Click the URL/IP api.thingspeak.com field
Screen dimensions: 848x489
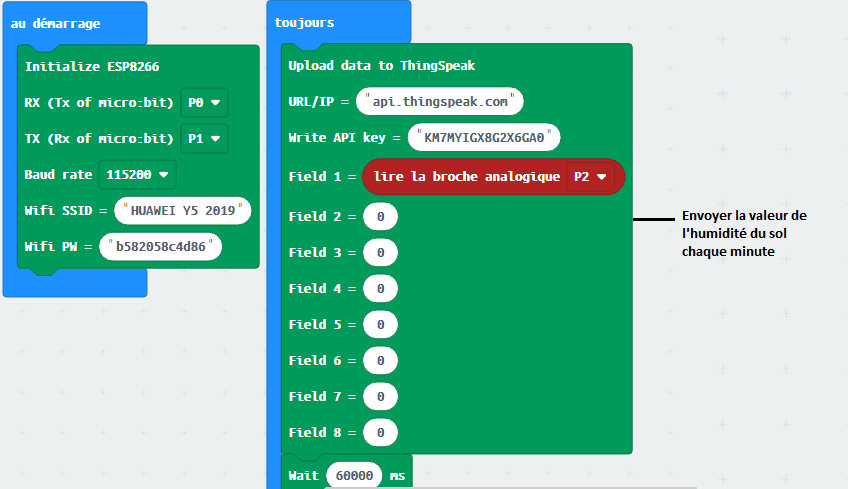(440, 101)
